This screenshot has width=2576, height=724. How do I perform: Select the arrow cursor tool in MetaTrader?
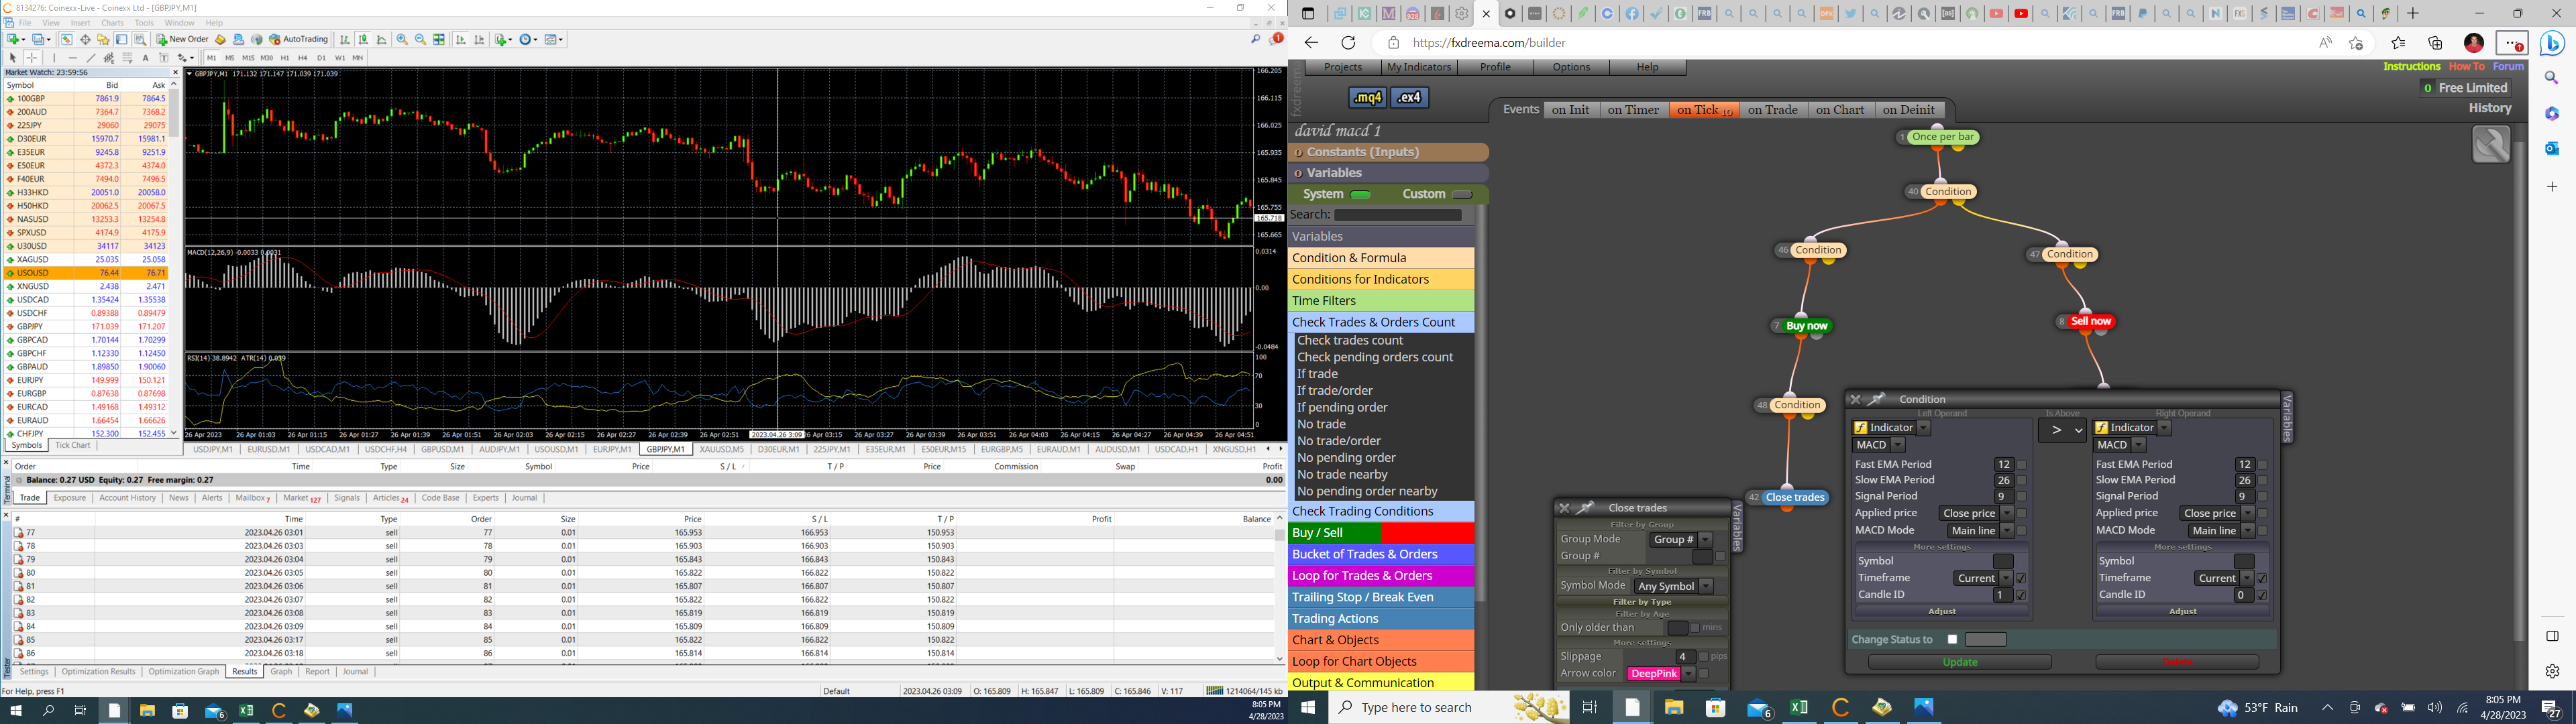point(13,58)
